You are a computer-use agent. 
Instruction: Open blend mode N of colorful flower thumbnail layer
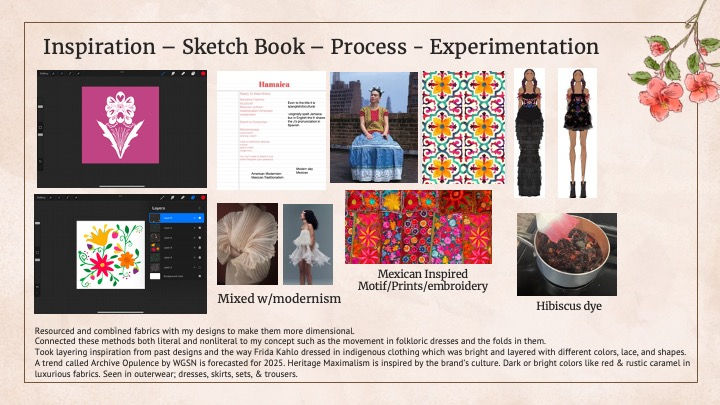pos(194,248)
